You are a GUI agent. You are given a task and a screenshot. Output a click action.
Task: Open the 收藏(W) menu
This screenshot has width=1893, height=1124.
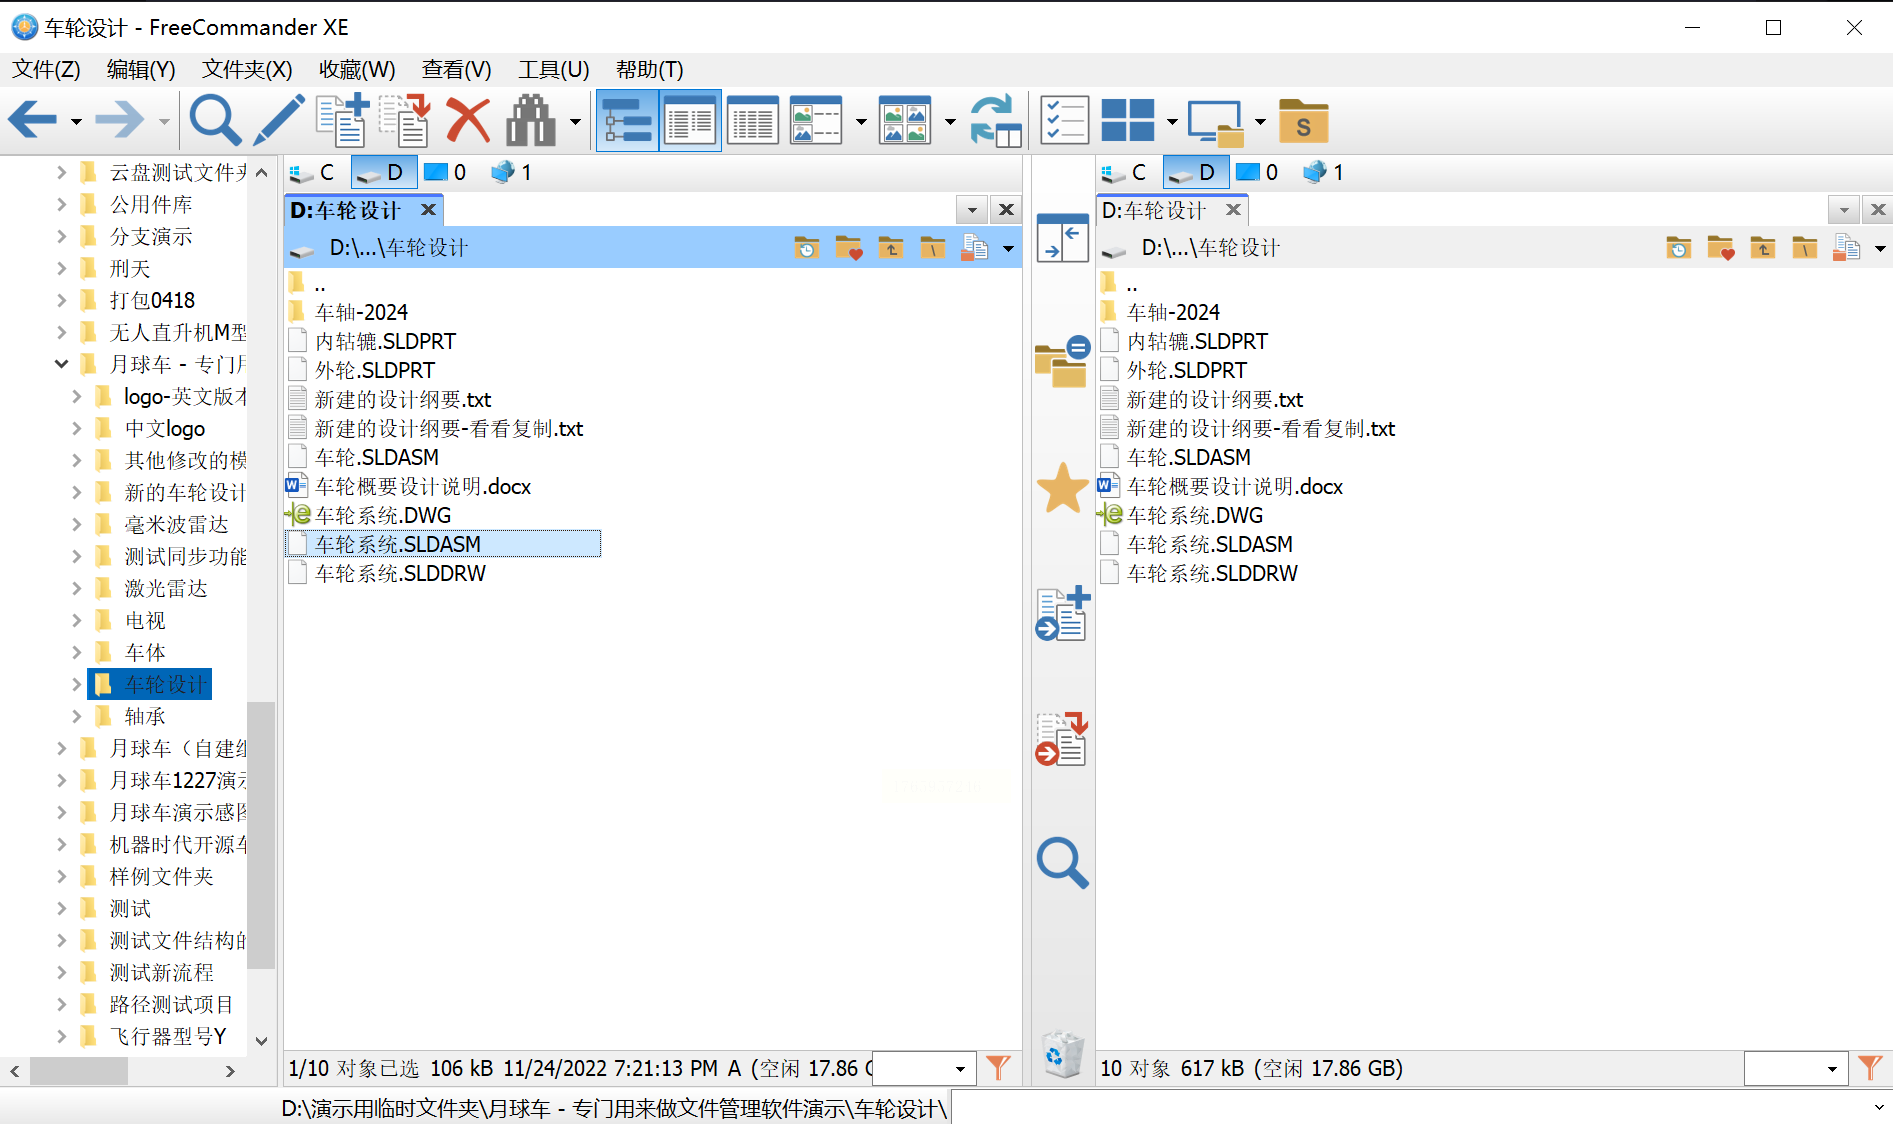coord(357,69)
